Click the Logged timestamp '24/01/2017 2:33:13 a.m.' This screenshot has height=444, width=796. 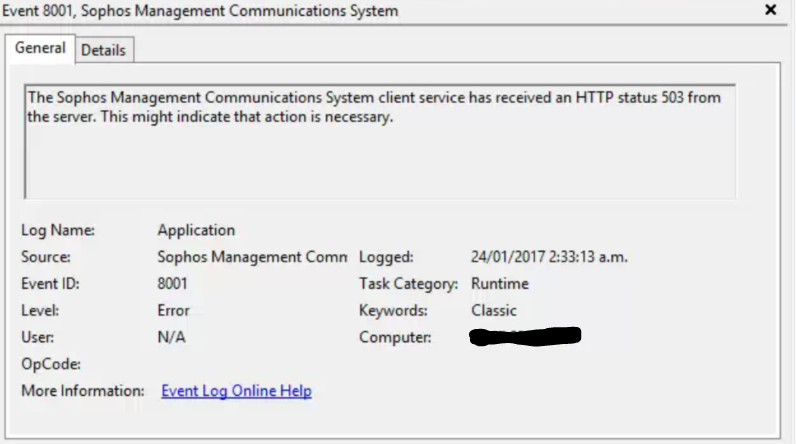tap(549, 257)
